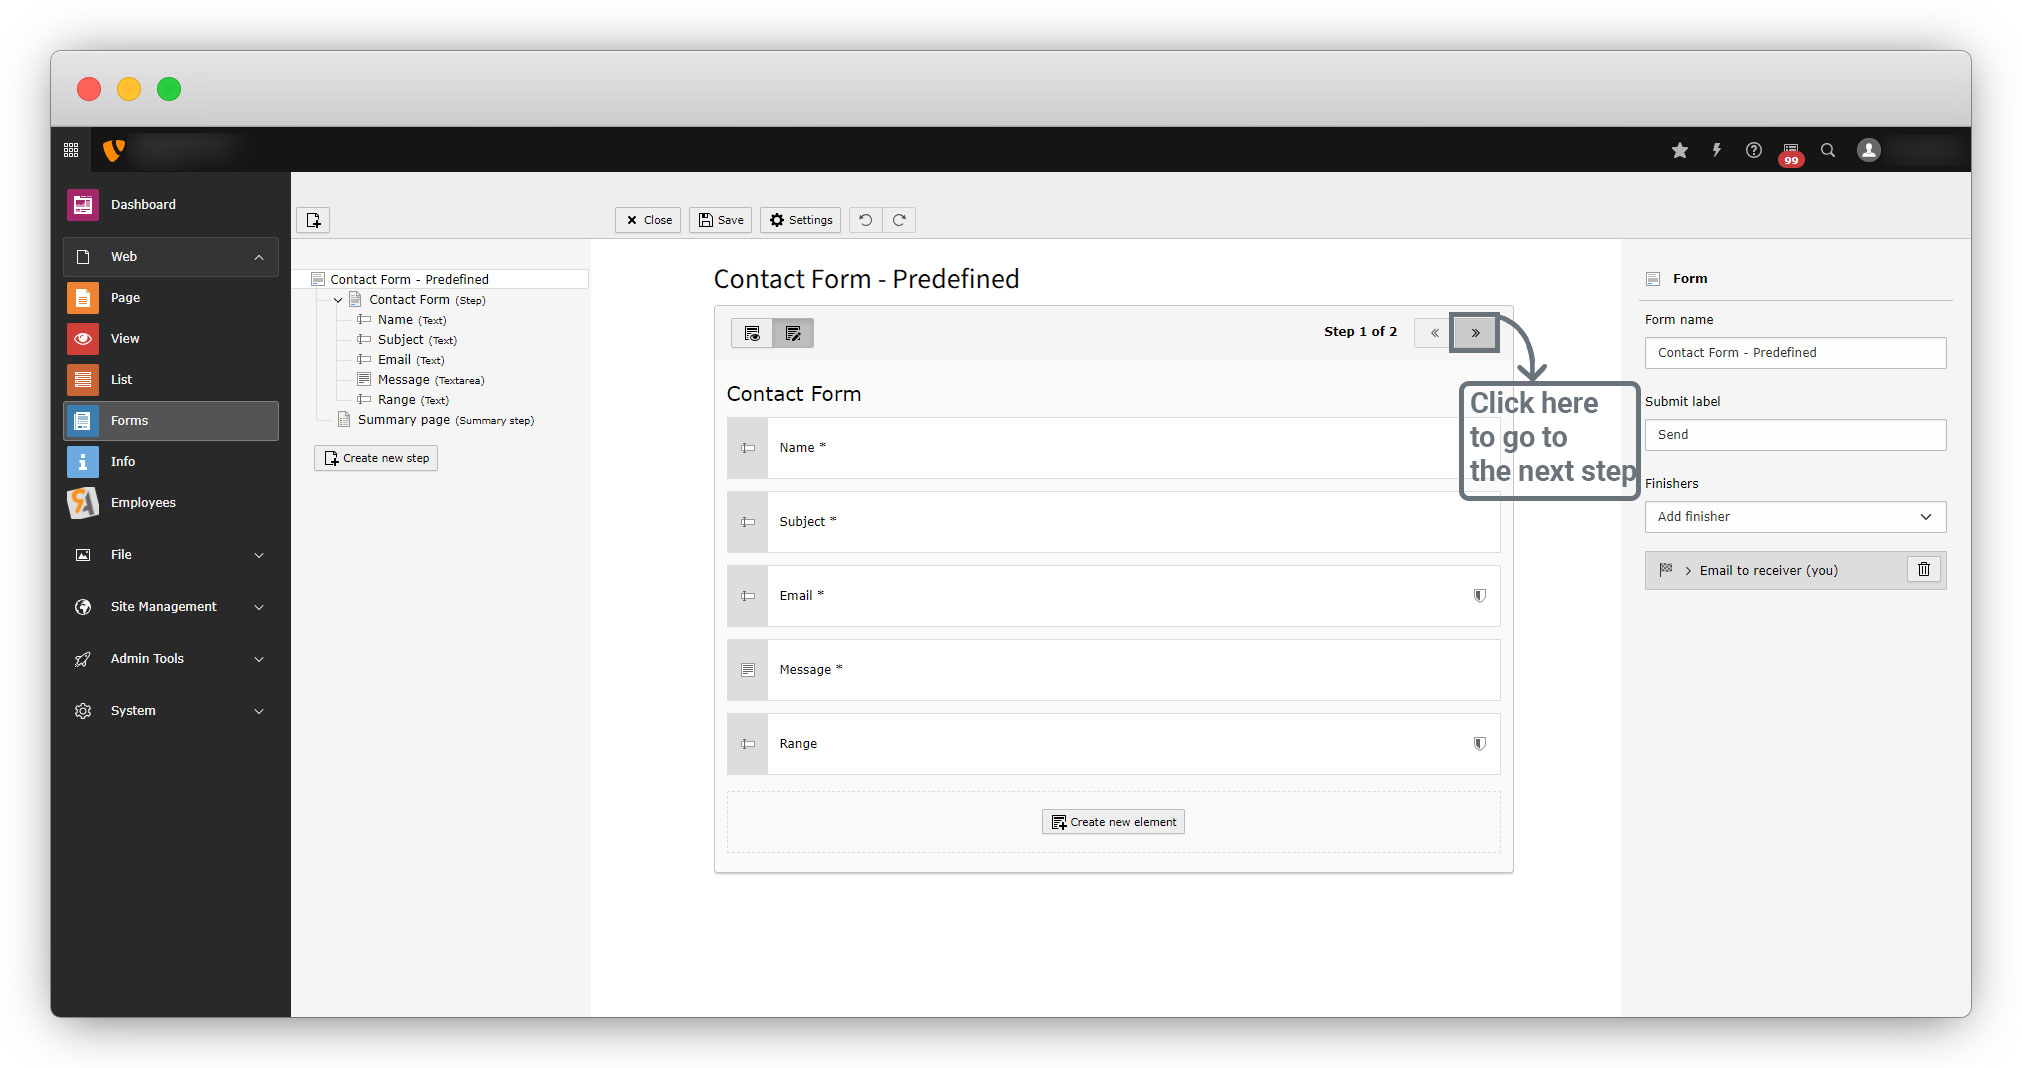The height and width of the screenshot is (1068, 2022).
Task: Select Subject (Text) in tree
Action: pyautogui.click(x=408, y=340)
